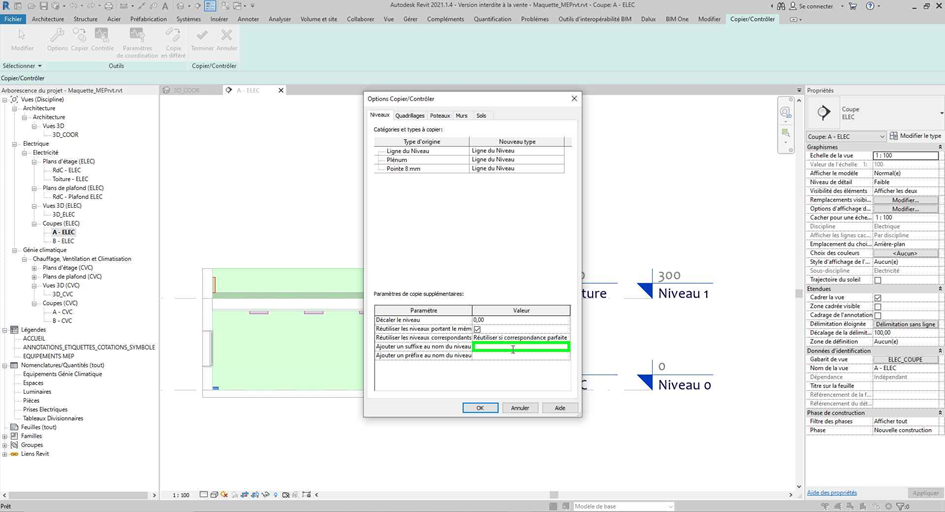This screenshot has height=512, width=945.
Task: Click the Copier tool icon in the ribbon
Action: pos(80,35)
